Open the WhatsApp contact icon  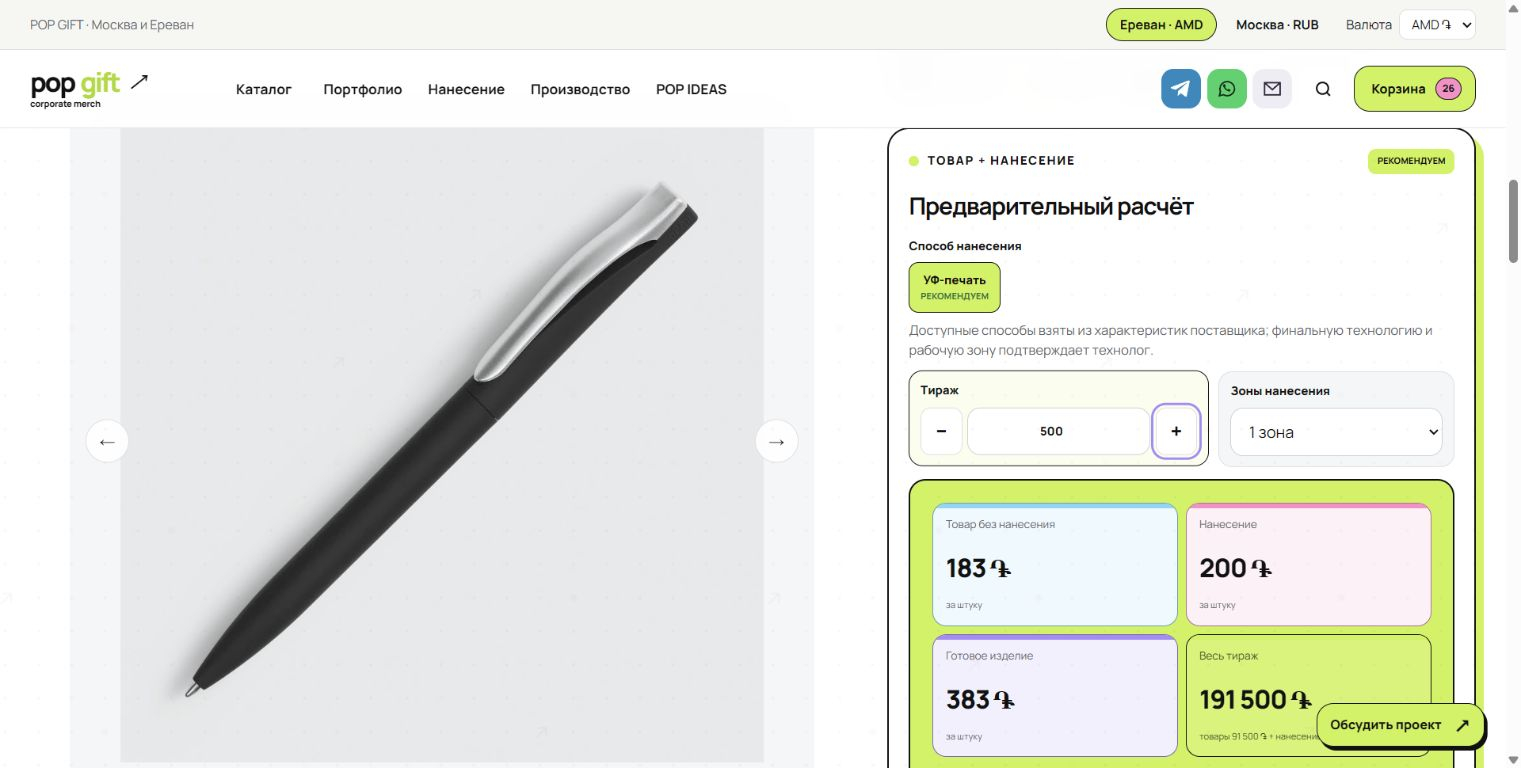1227,89
